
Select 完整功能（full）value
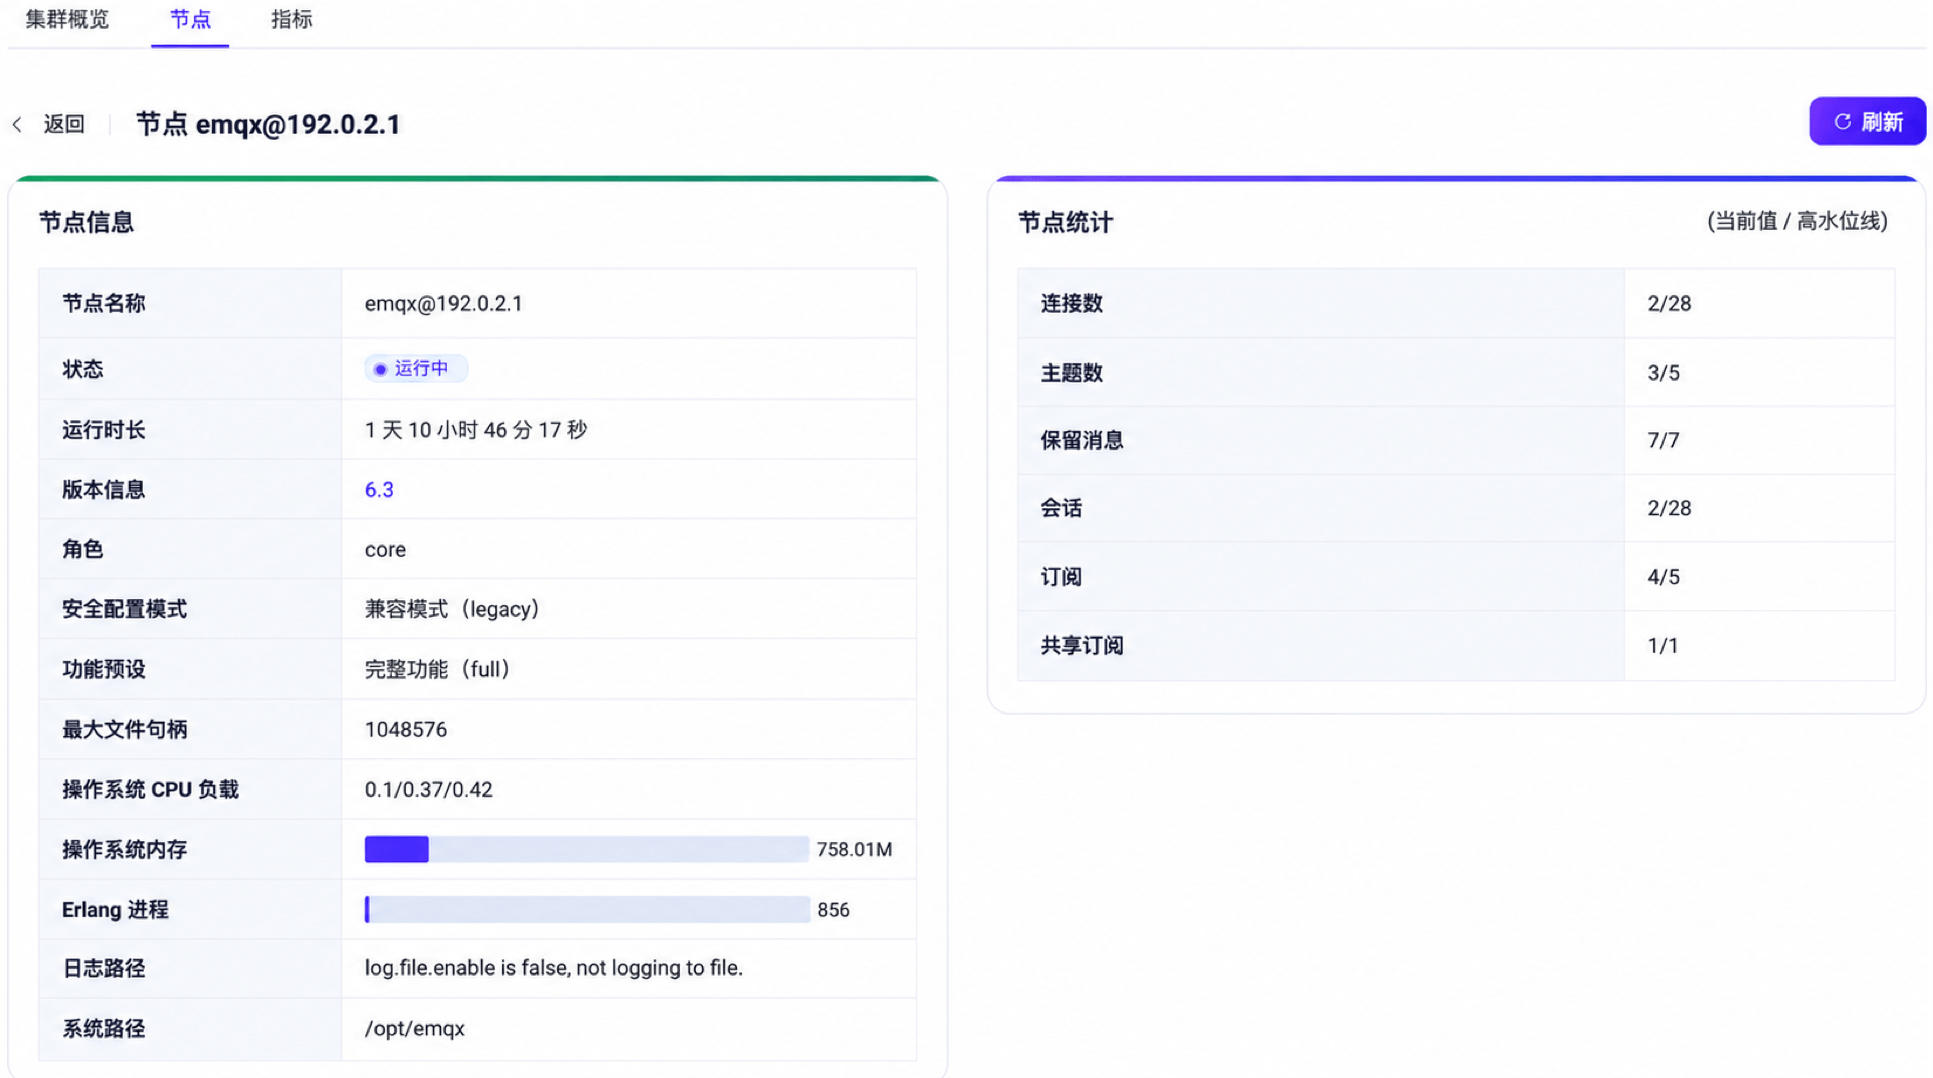[x=438, y=669]
